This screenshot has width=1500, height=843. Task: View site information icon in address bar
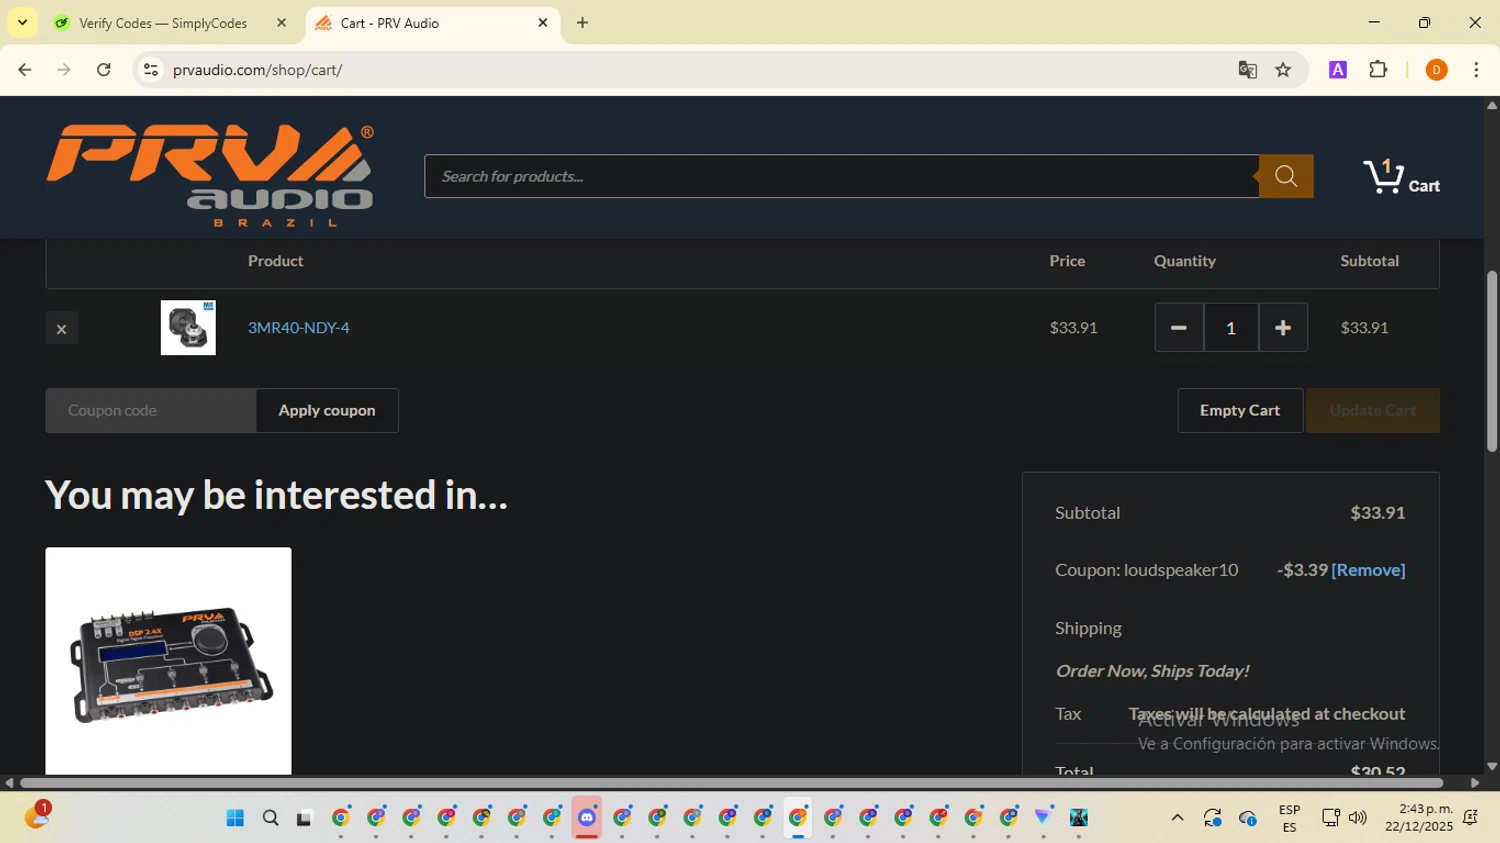click(151, 70)
